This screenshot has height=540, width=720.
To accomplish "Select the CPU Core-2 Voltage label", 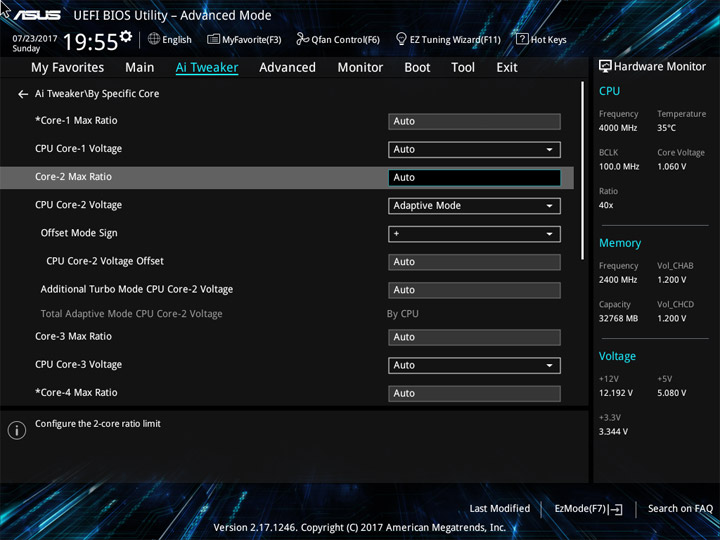I will [79, 205].
